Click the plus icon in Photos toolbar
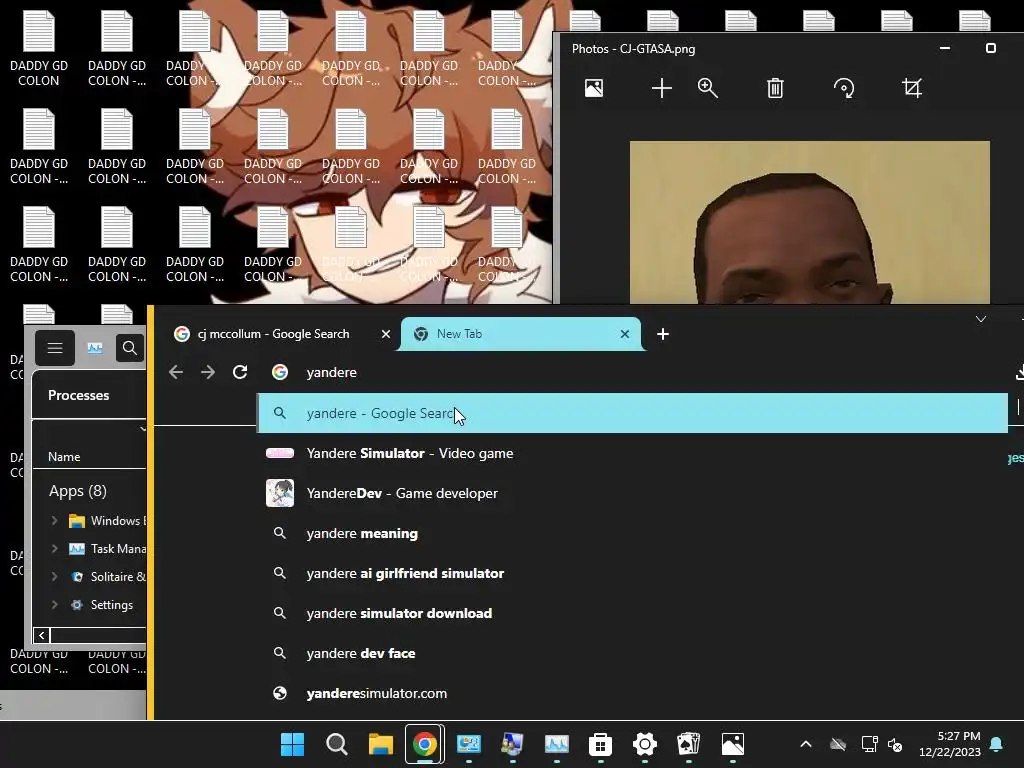 tap(662, 88)
